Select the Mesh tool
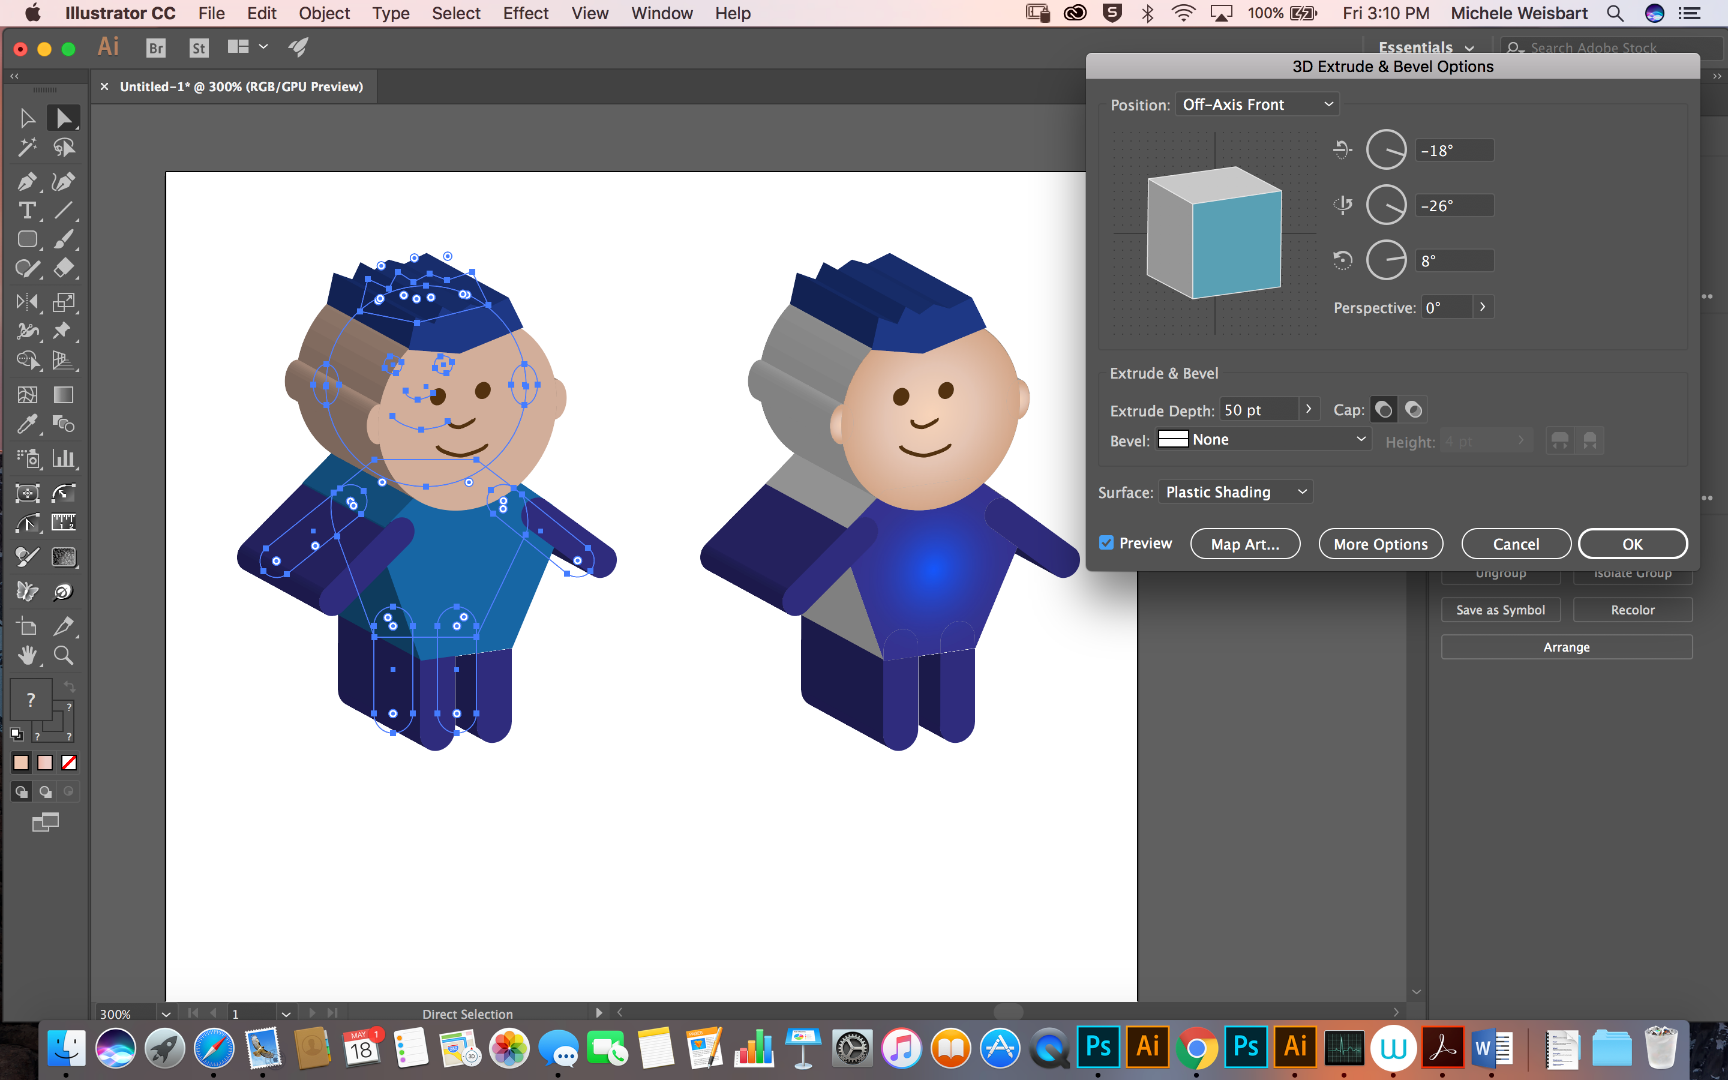 click(27, 395)
